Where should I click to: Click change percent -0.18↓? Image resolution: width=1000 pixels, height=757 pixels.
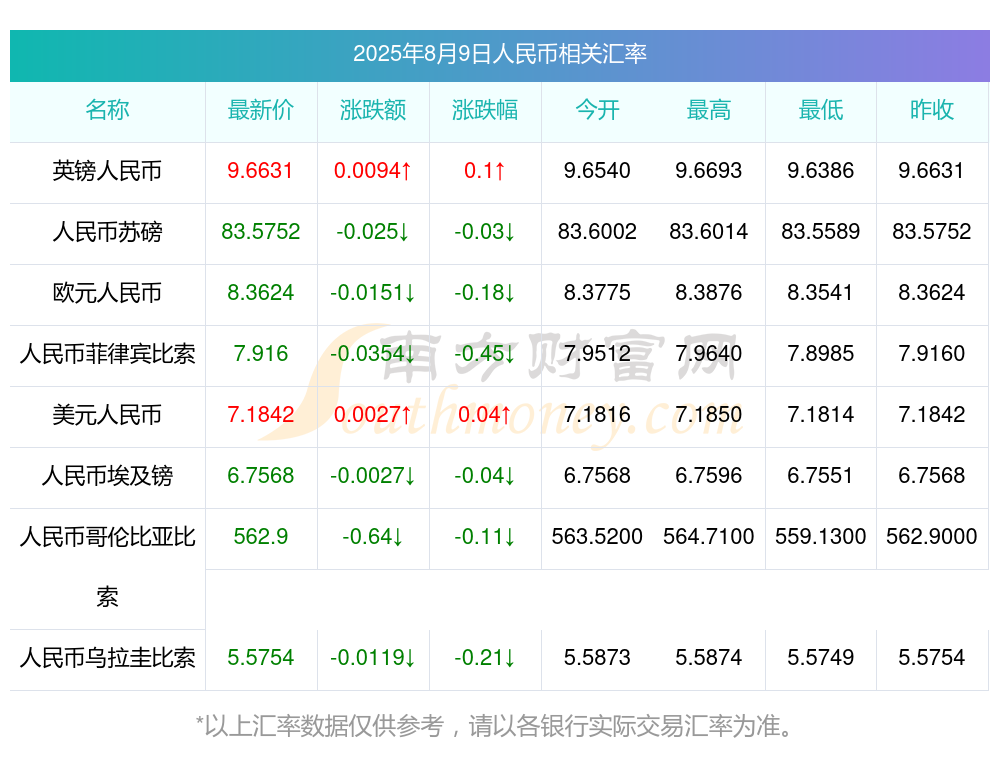[485, 293]
